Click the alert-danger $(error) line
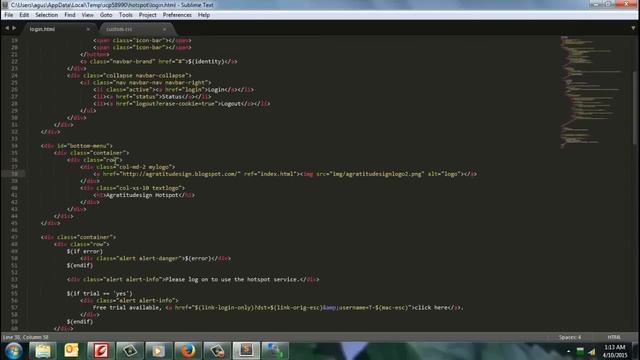640x360 pixels. tap(156, 258)
